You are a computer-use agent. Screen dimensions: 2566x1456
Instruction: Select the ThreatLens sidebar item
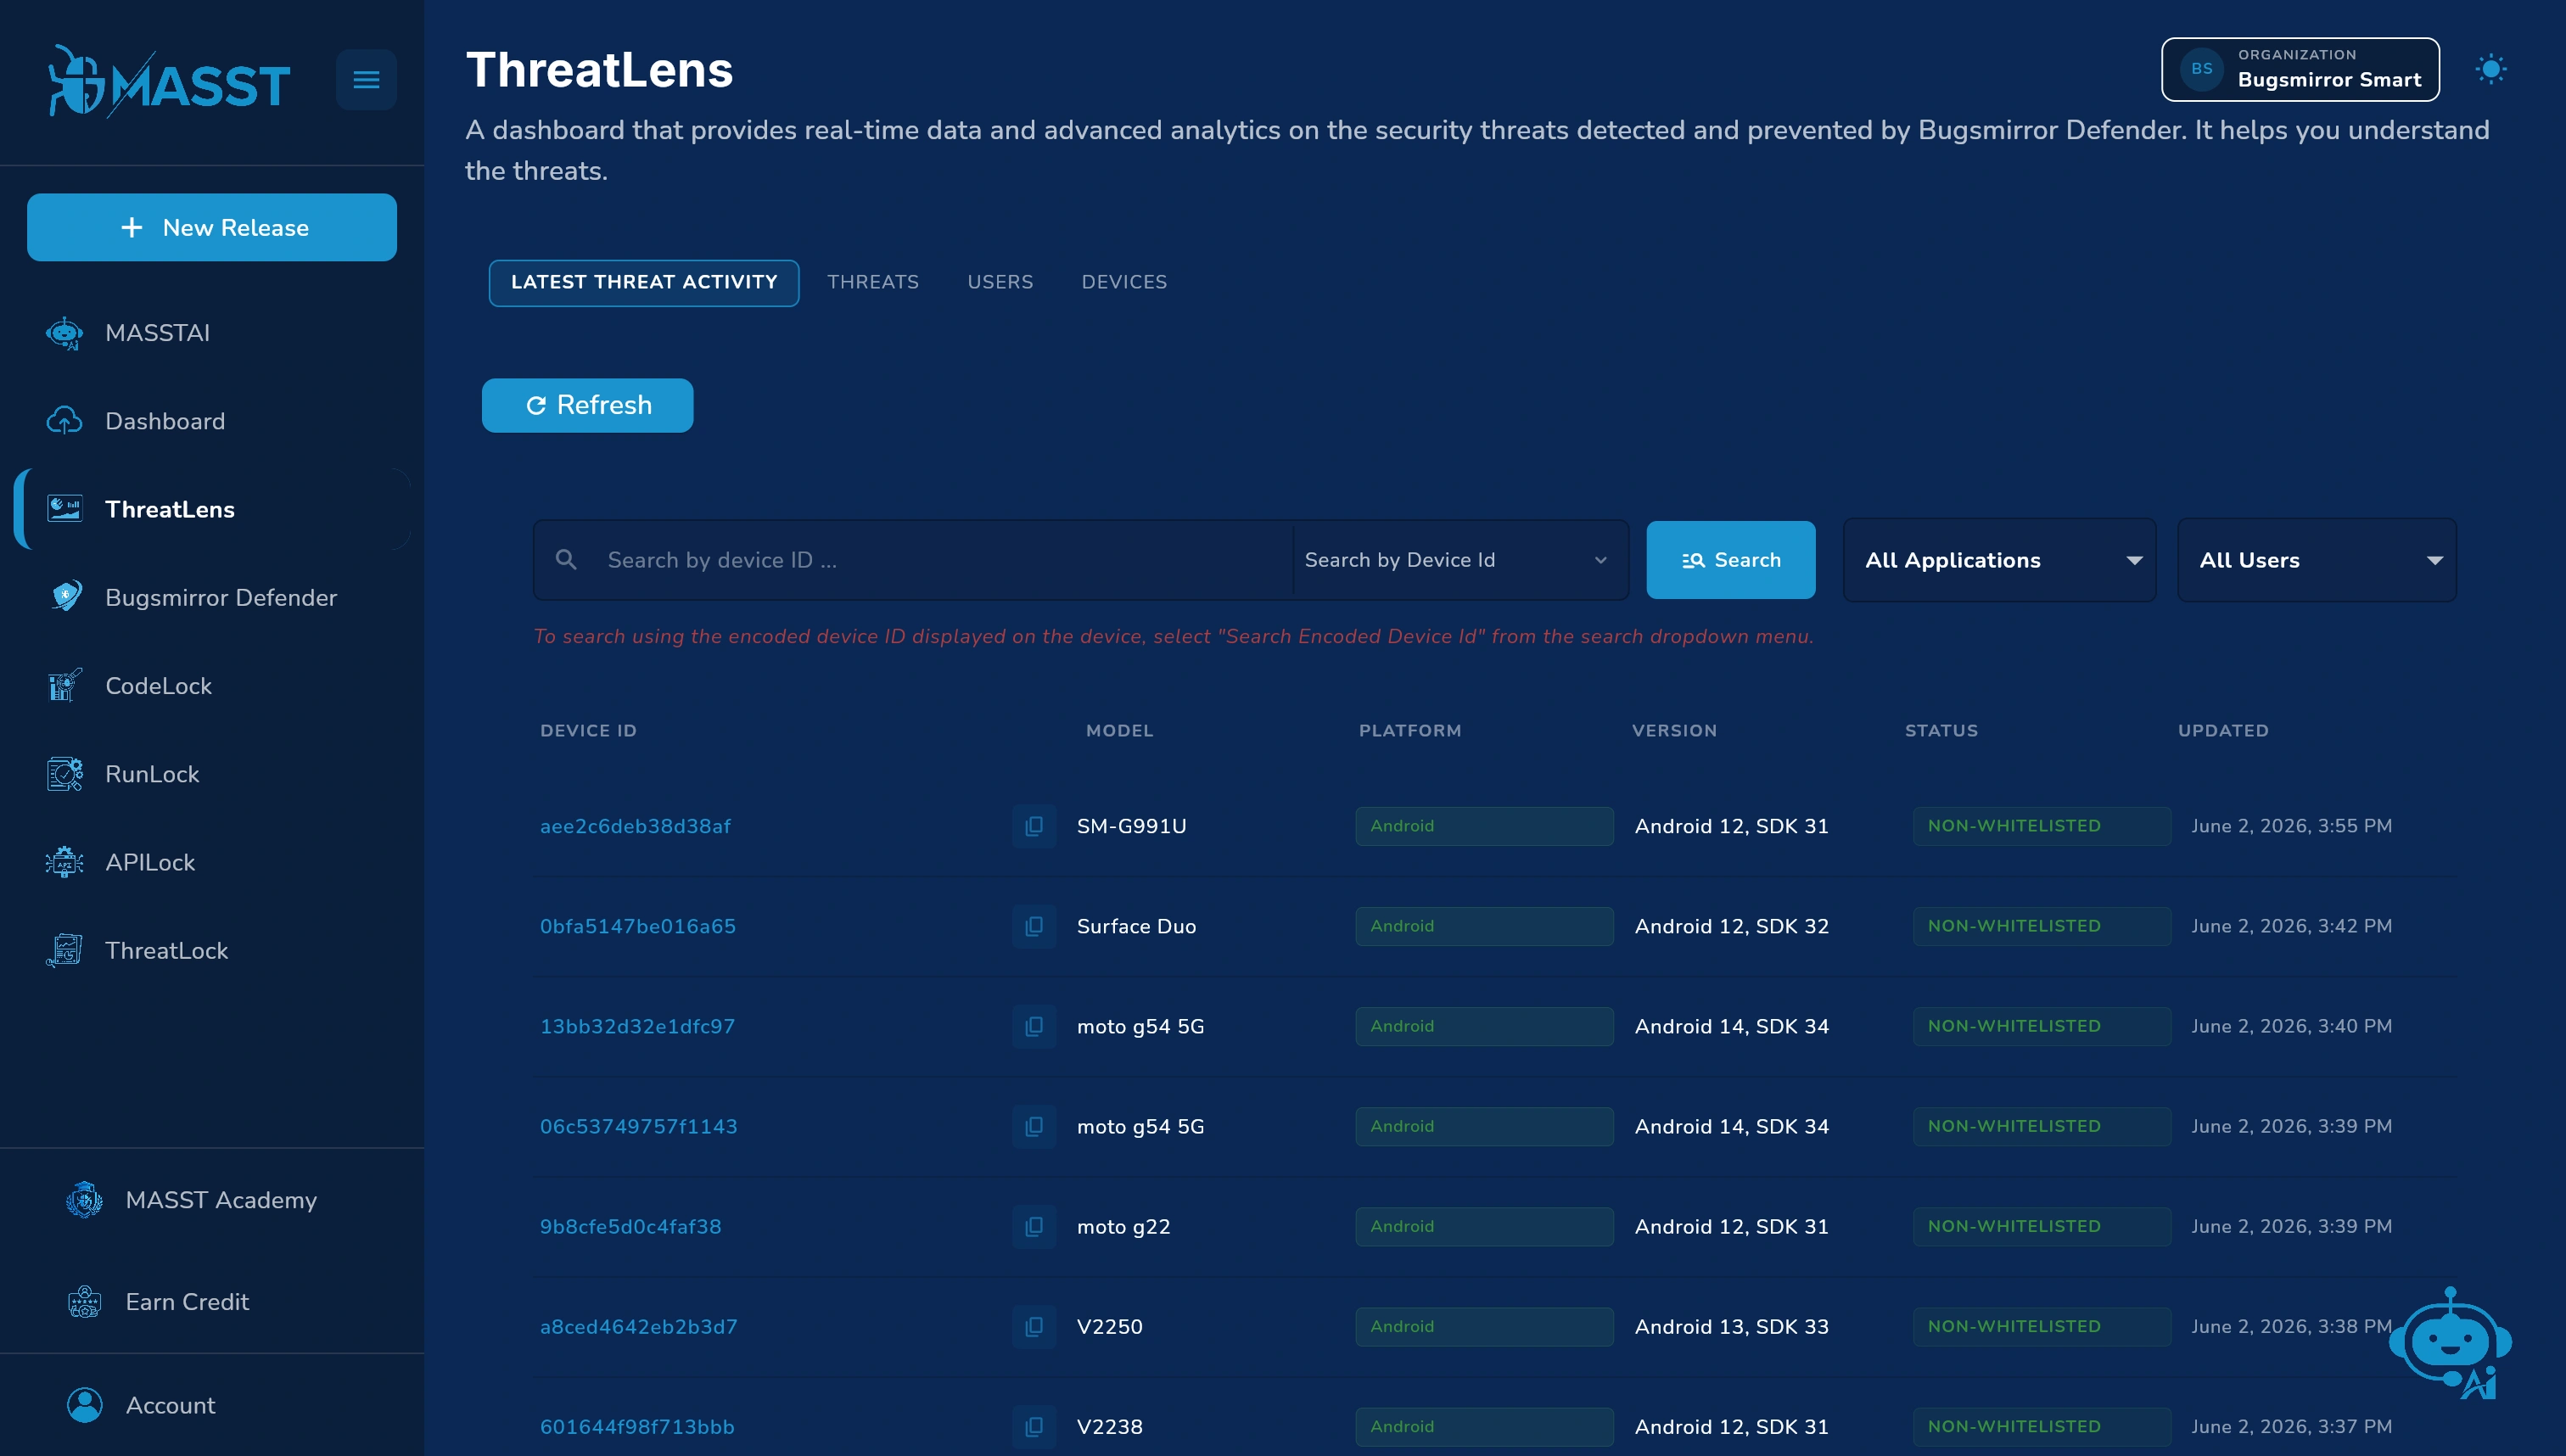[212, 509]
